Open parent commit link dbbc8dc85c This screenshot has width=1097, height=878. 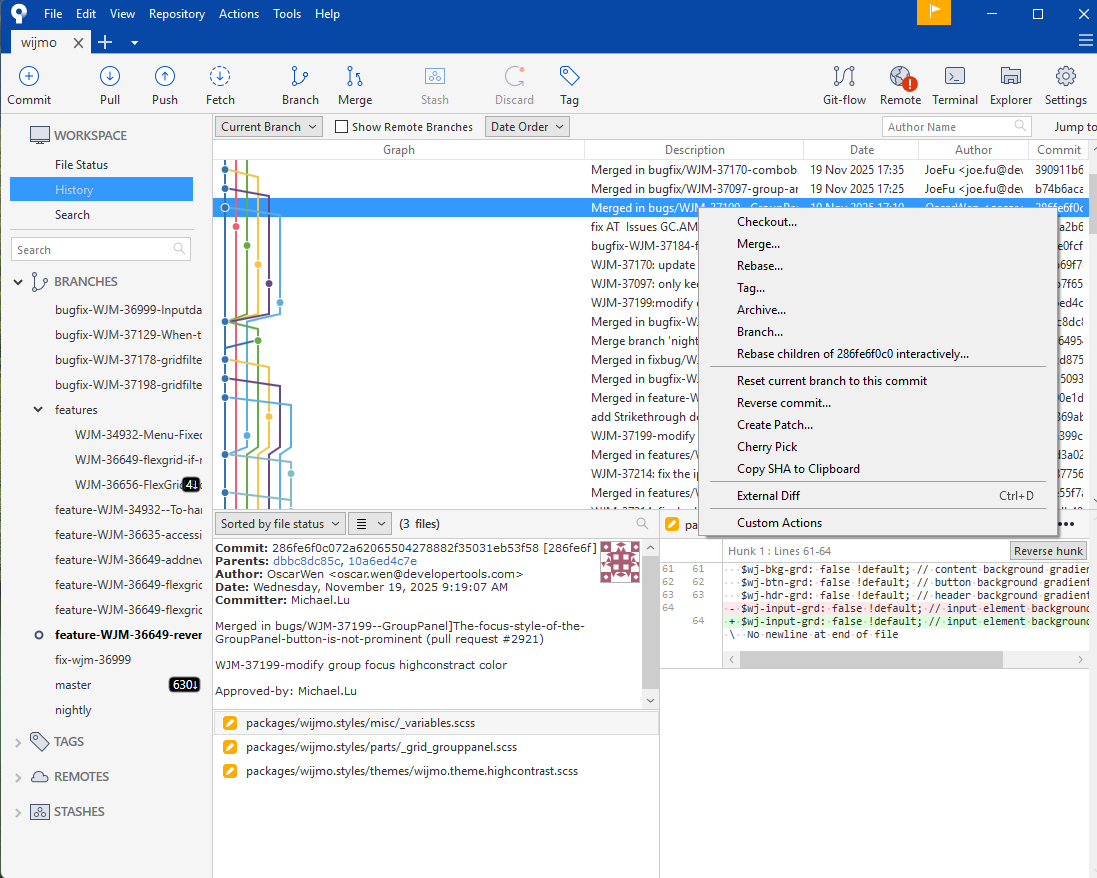pyautogui.click(x=306, y=560)
